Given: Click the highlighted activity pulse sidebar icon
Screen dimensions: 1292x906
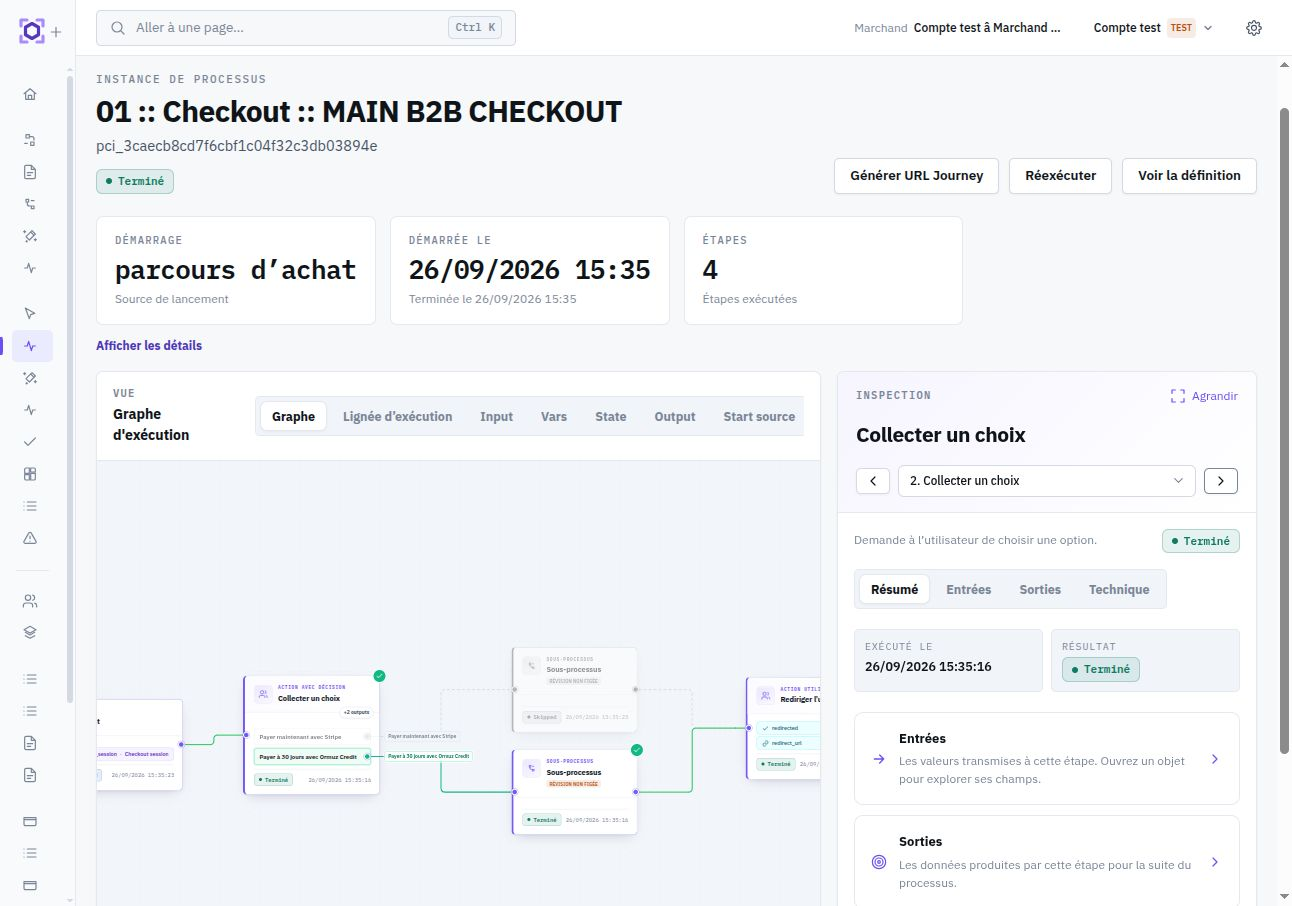Looking at the screenshot, I should click(30, 346).
